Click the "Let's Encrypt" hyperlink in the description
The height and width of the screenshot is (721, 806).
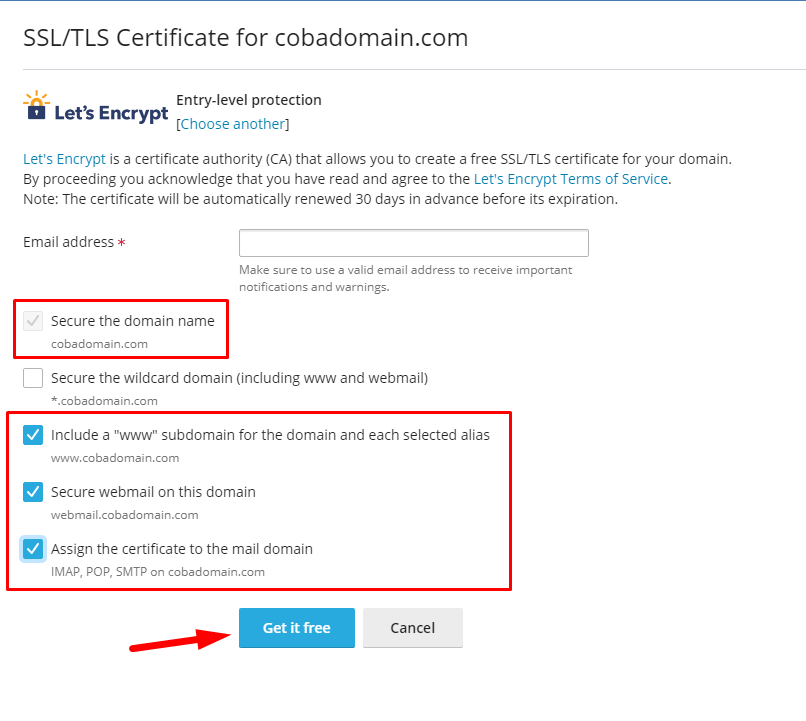point(64,158)
